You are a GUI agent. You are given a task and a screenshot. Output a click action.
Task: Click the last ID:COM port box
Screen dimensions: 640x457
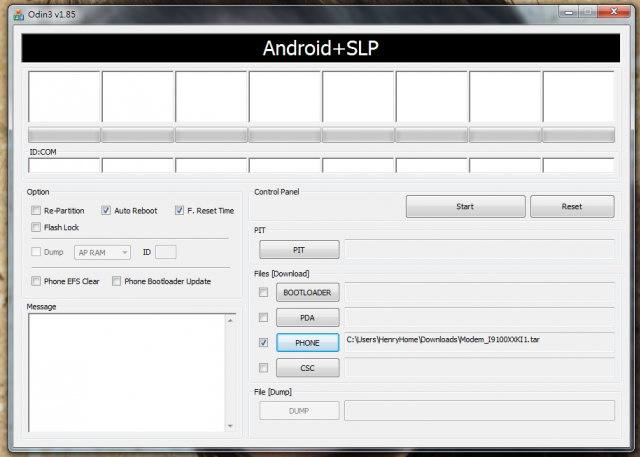(579, 166)
